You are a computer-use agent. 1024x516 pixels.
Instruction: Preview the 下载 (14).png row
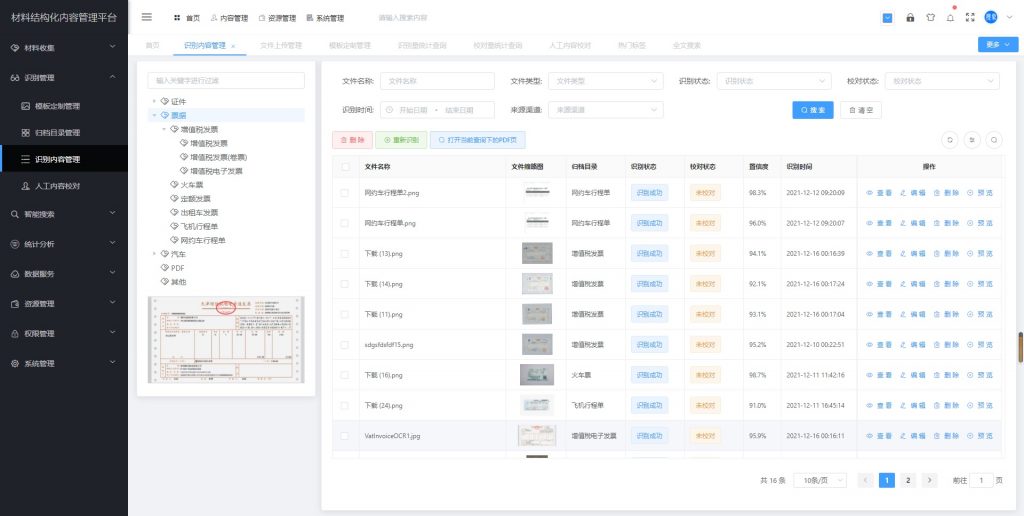pos(980,283)
